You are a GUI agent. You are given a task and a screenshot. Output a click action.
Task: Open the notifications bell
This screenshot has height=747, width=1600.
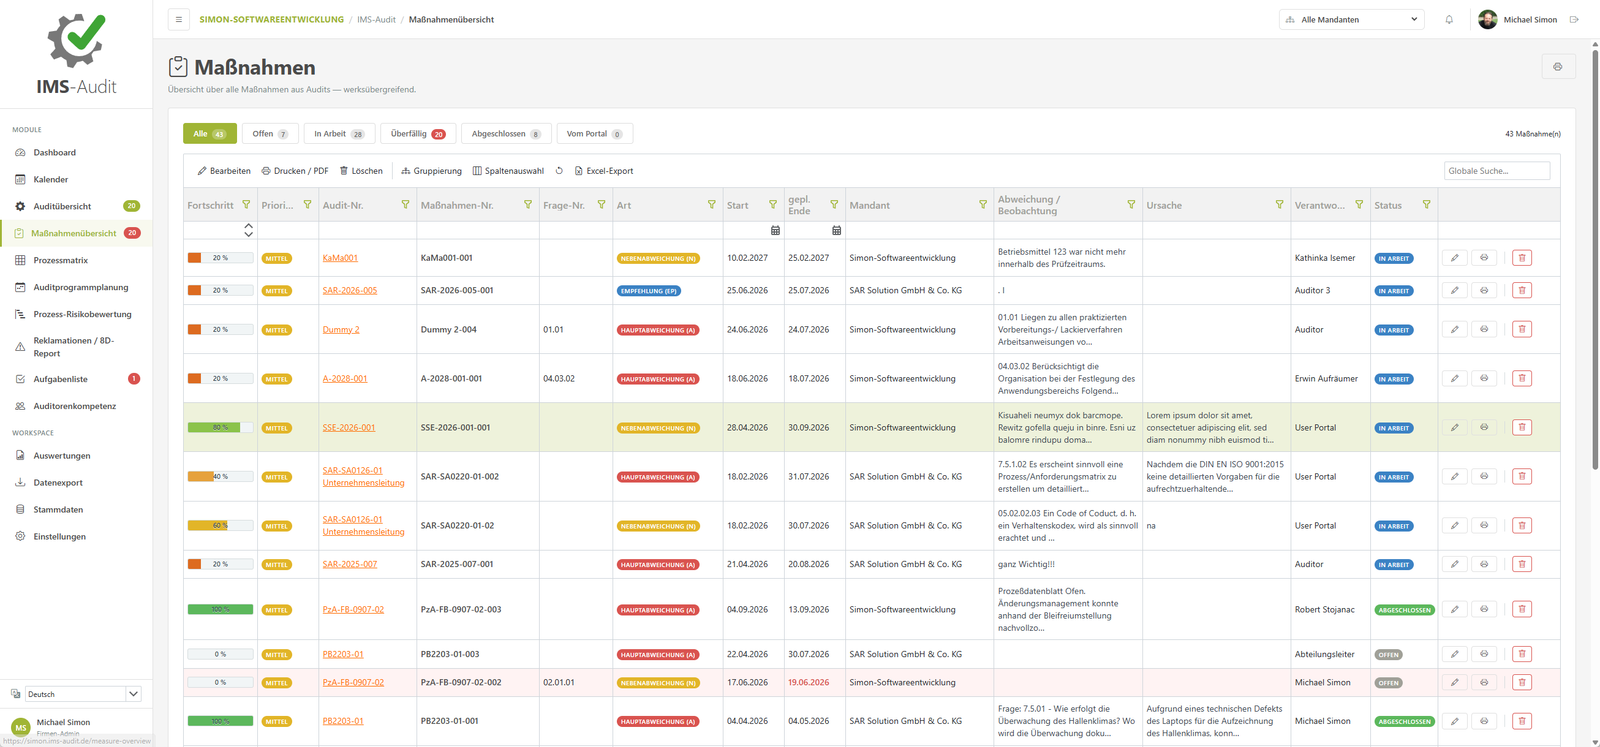tap(1449, 19)
